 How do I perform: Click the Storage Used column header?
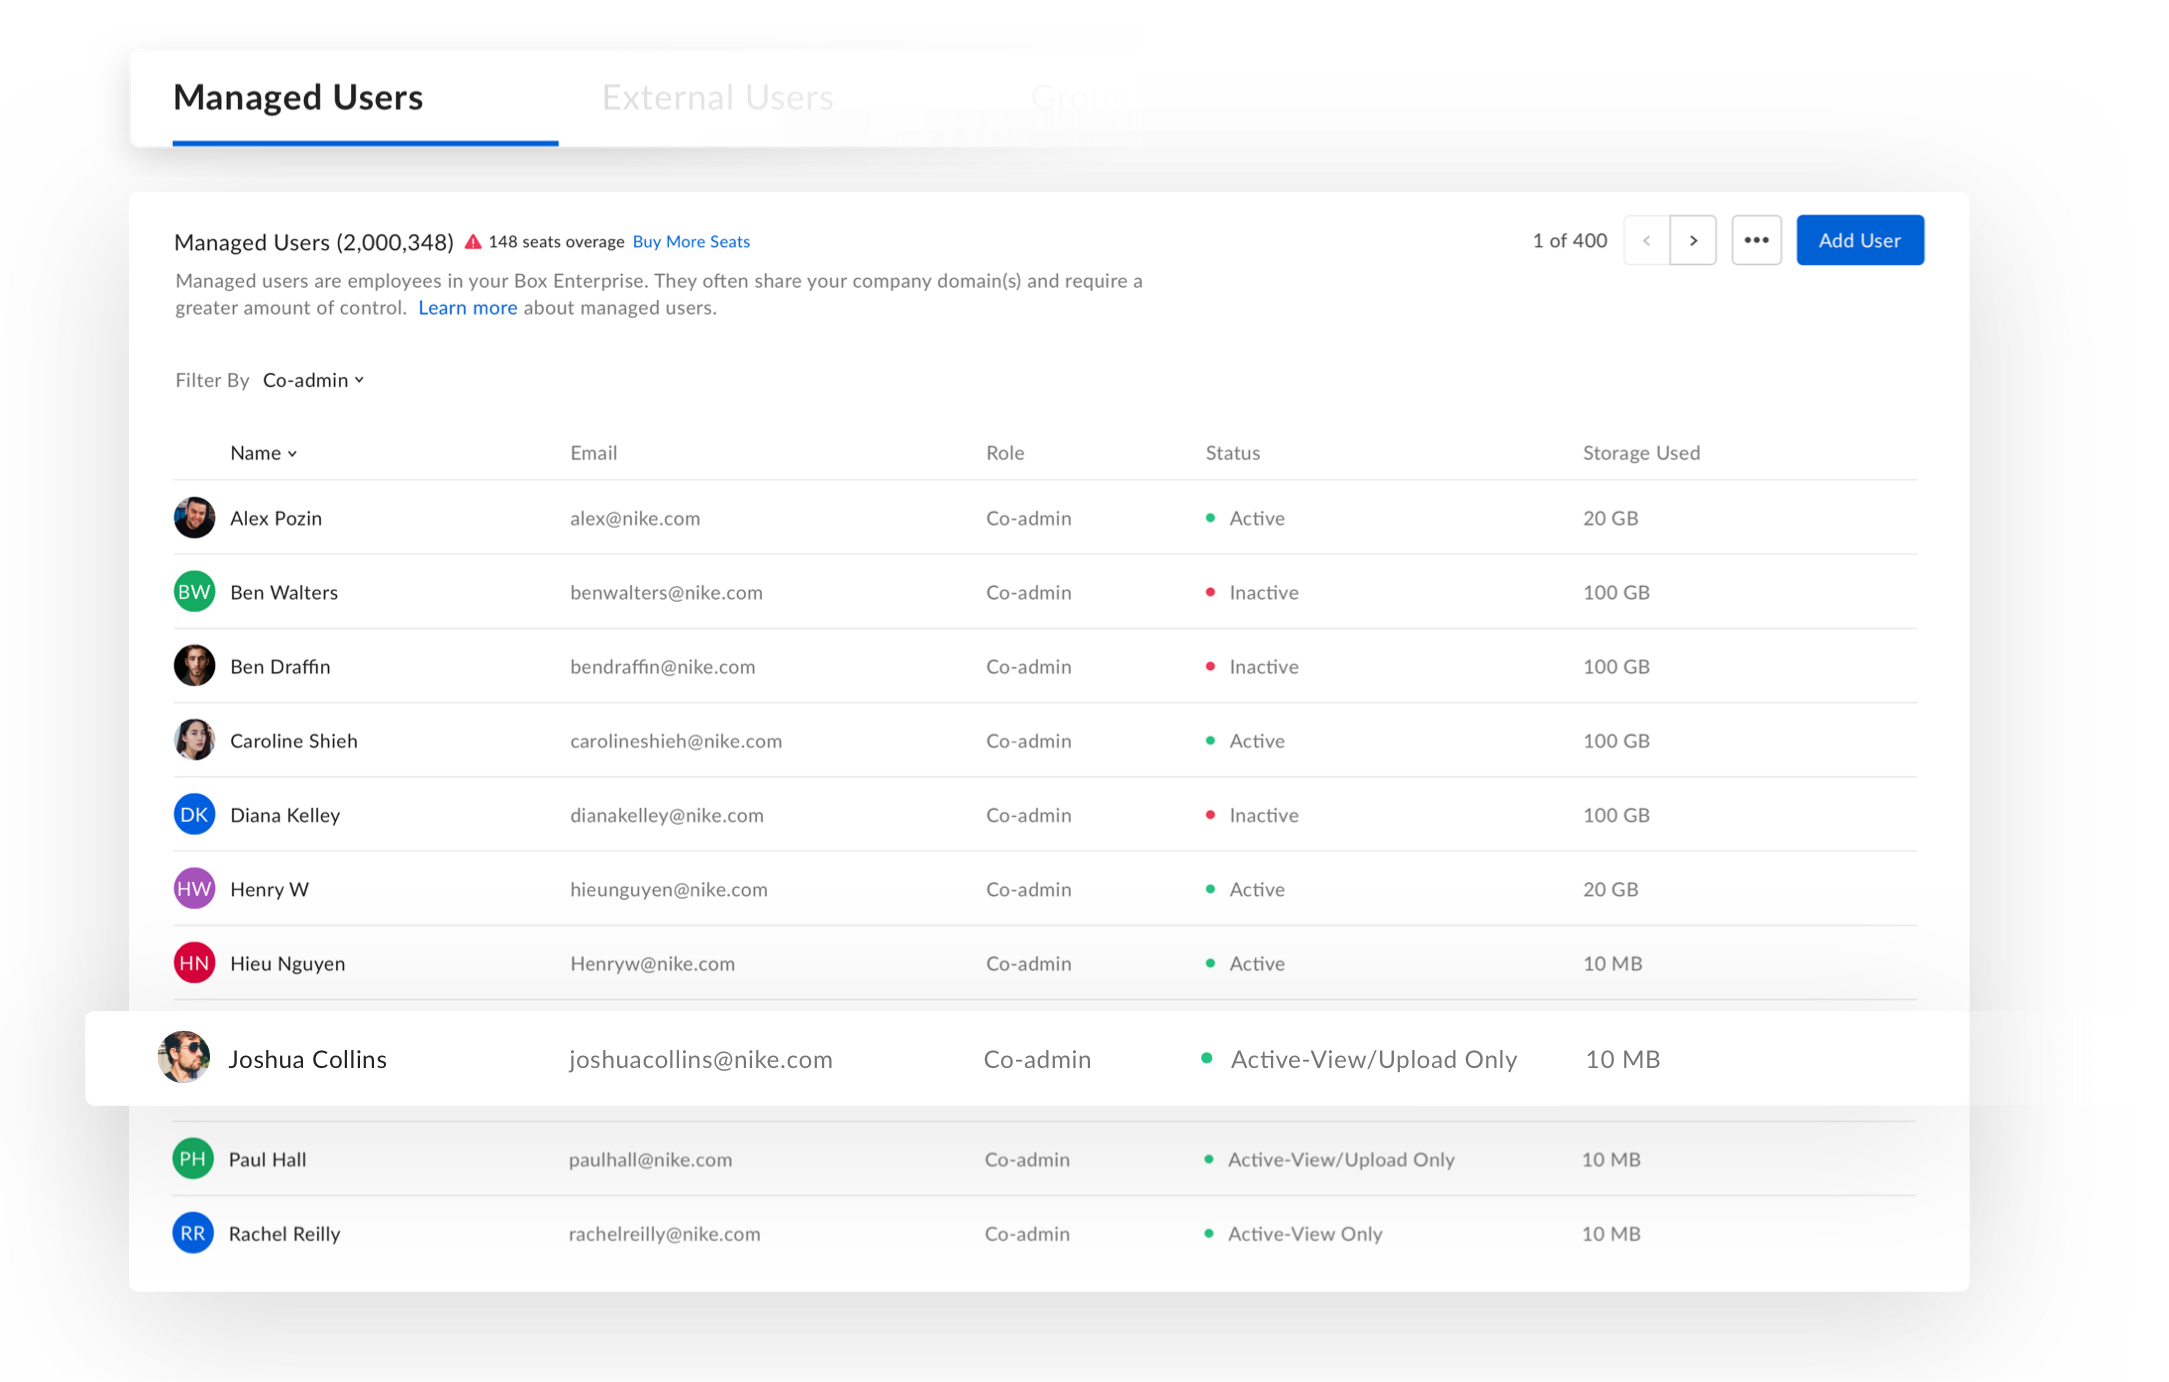click(1641, 453)
